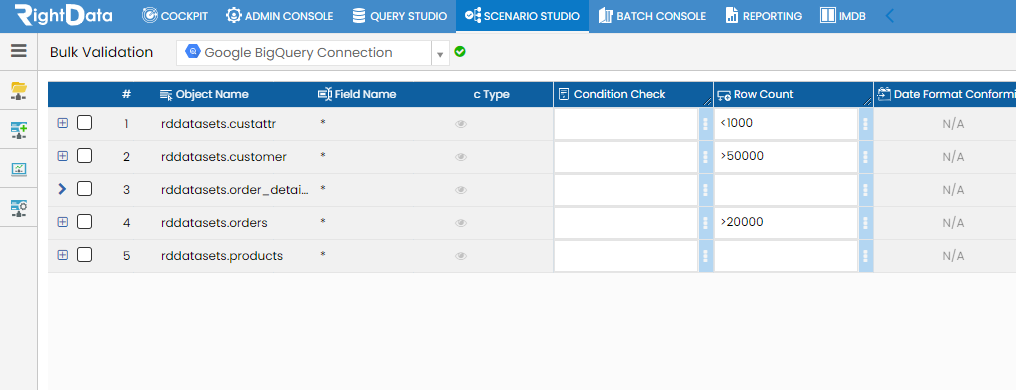The image size is (1016, 390).
Task: Open the Batch Console tab
Action: point(652,16)
